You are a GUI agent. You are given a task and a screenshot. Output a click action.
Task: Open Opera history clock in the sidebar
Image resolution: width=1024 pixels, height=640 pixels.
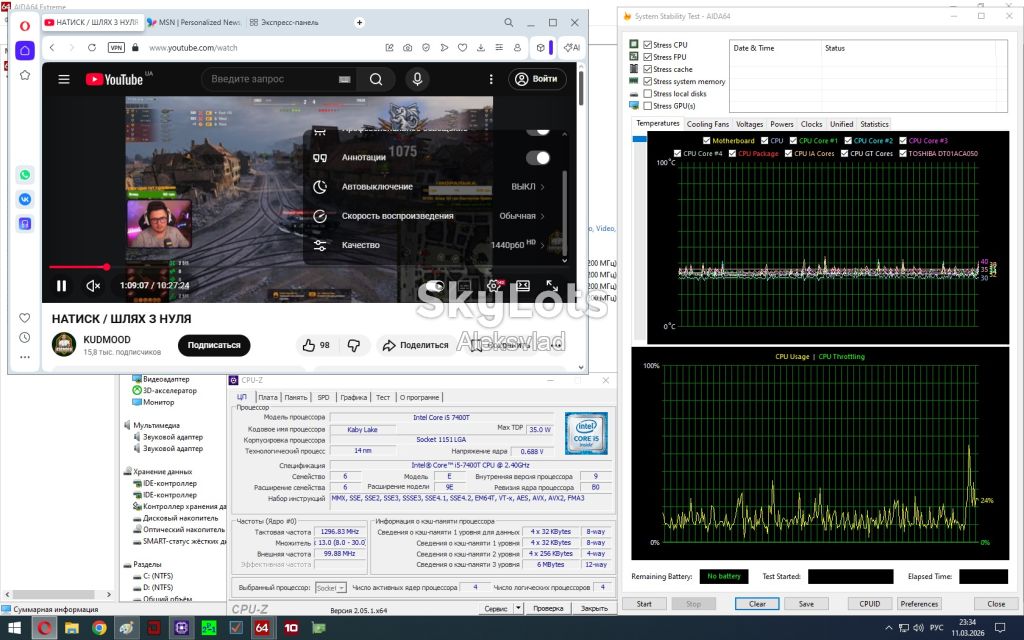25,338
